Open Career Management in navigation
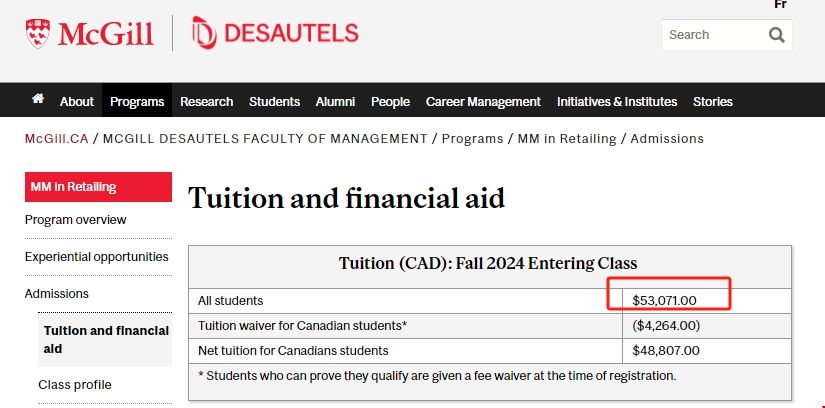This screenshot has height=408, width=825. (x=483, y=101)
